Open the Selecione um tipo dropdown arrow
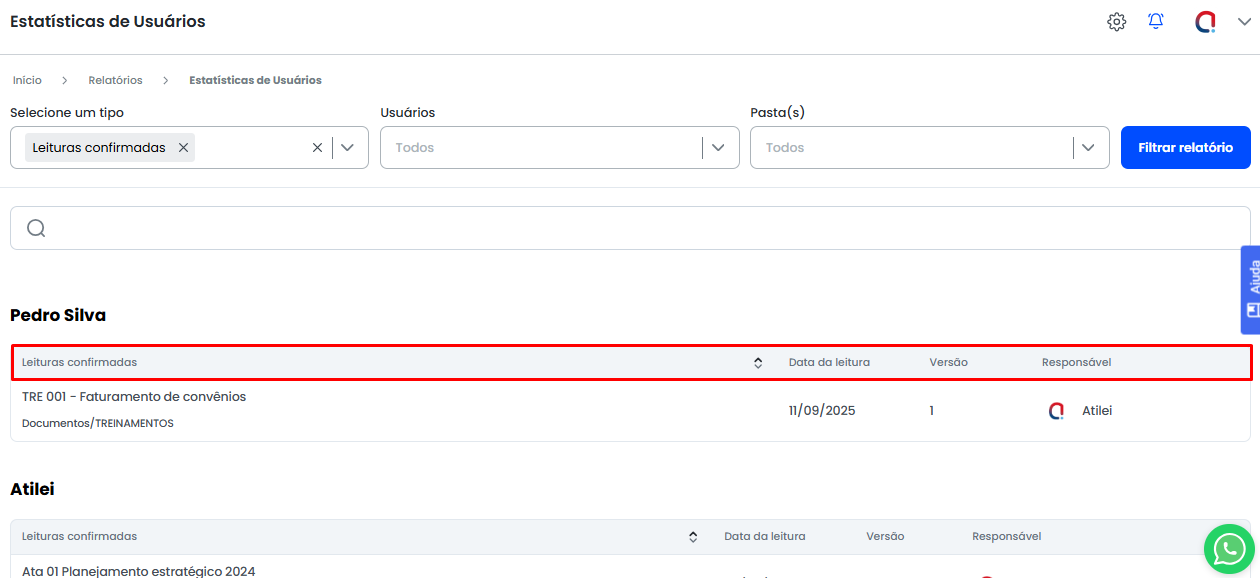Image resolution: width=1260 pixels, height=578 pixels. tap(348, 147)
